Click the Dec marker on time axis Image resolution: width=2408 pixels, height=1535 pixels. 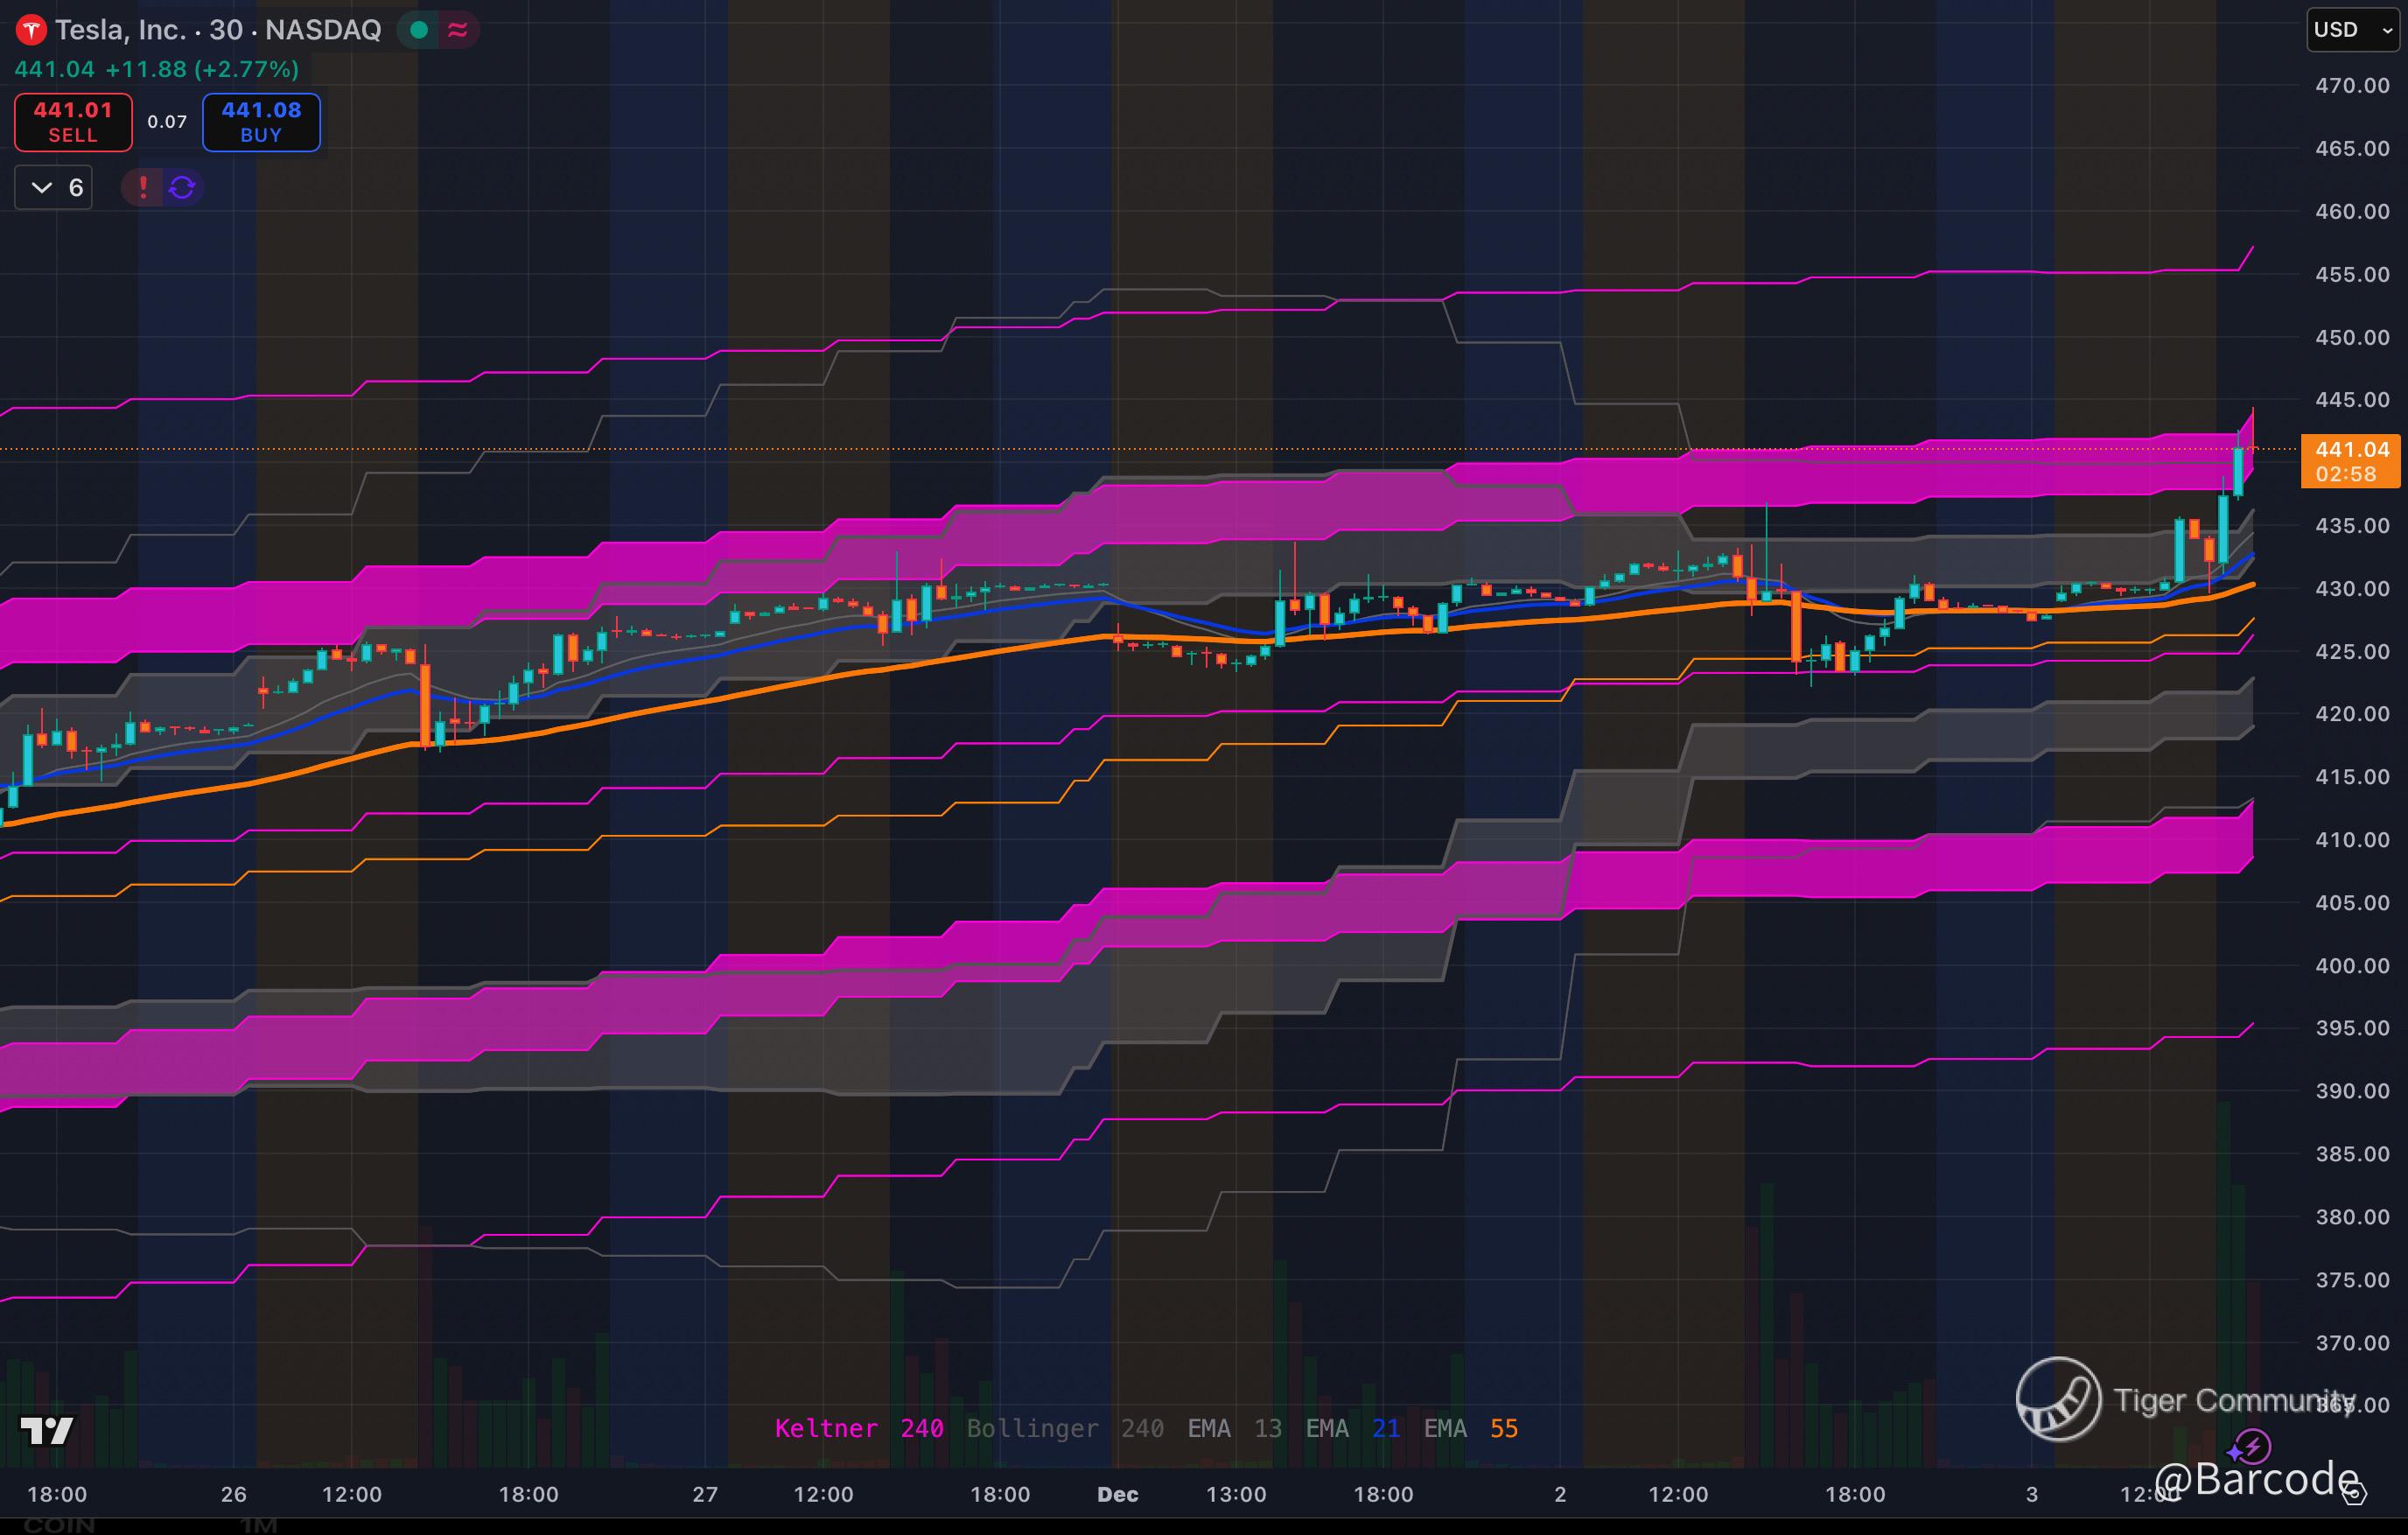click(1117, 1494)
